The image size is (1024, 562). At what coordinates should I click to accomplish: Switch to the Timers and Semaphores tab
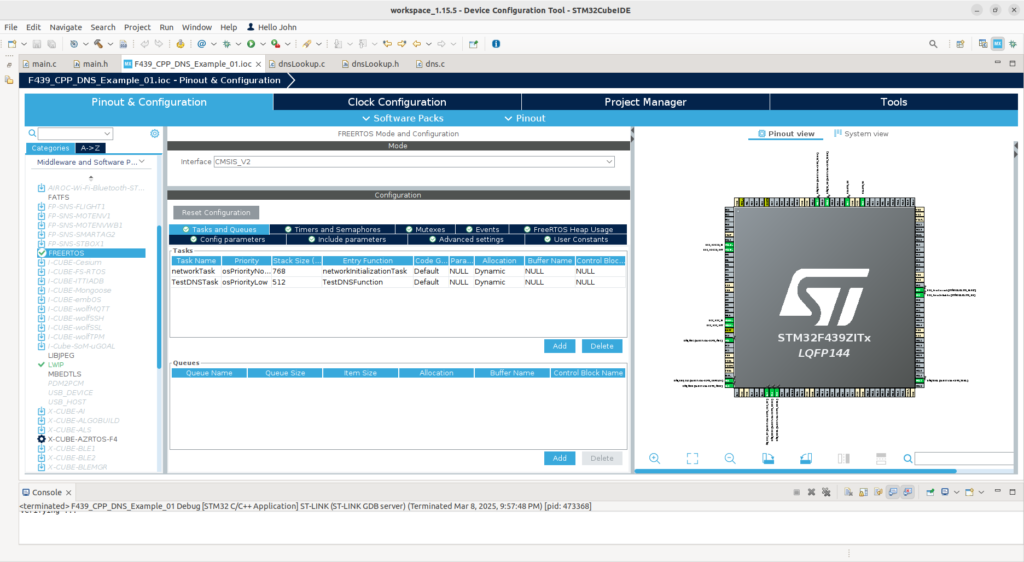tap(332, 229)
